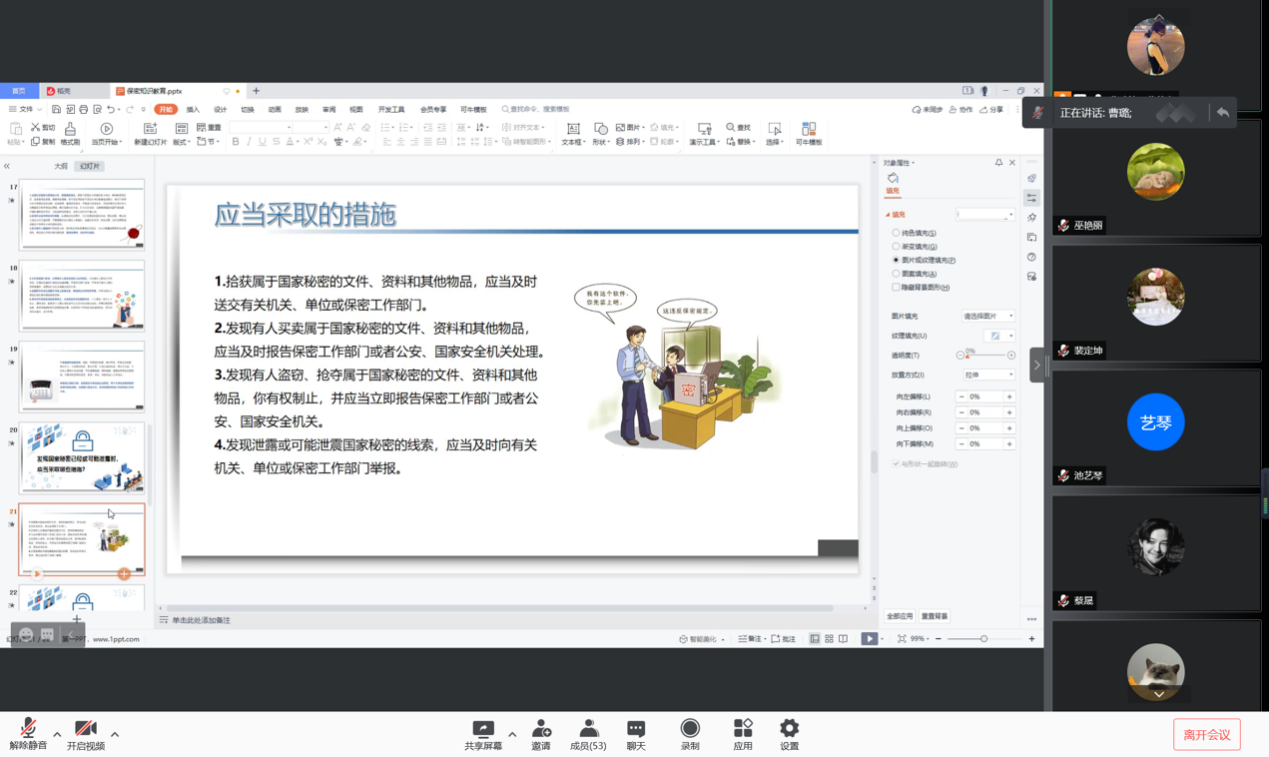Open the 成员(53) members list
1269x757 pixels.
point(588,734)
